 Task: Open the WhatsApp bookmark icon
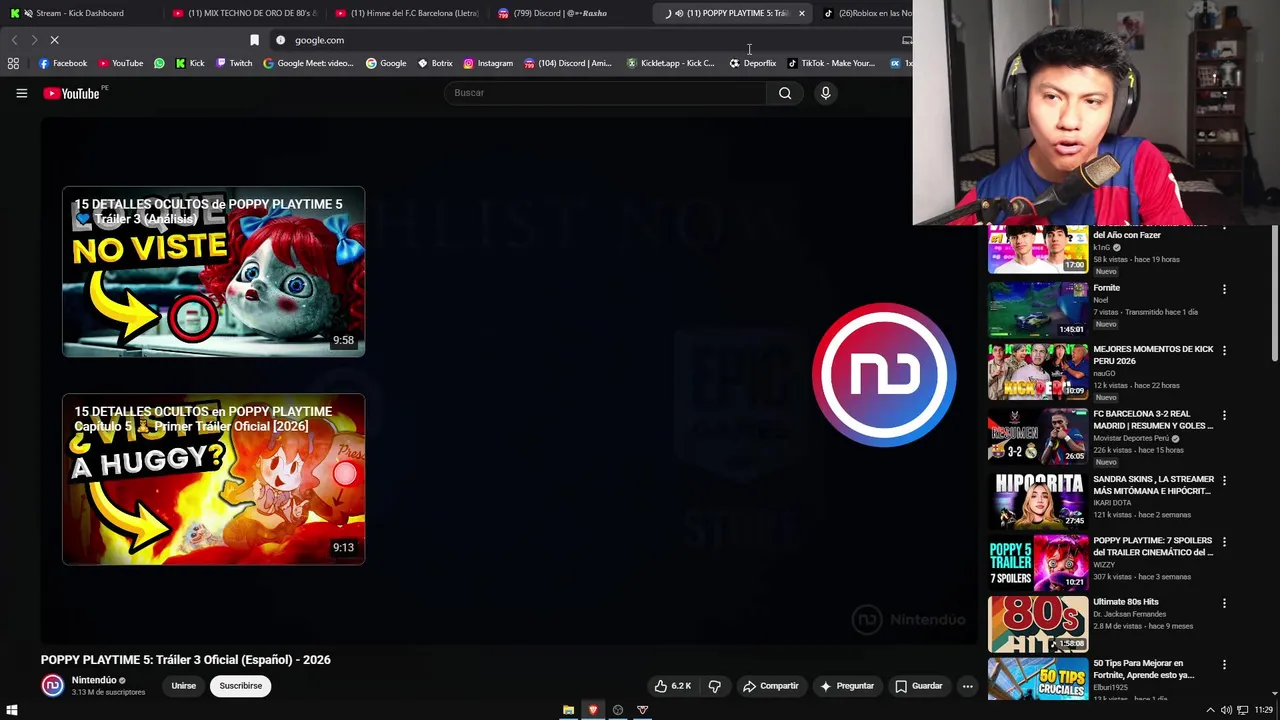click(x=159, y=63)
